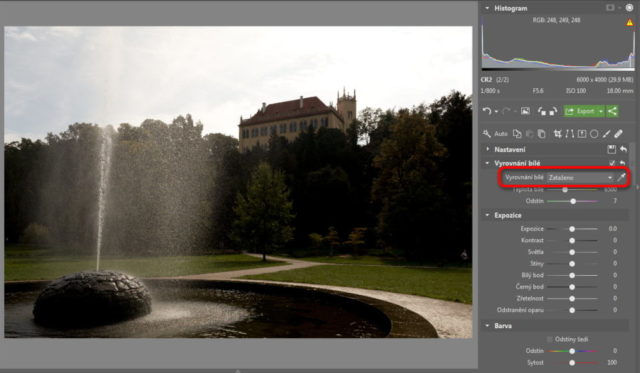Screen dimensions: 640x373
Task: Click the Expozice slider handle
Action: (572, 229)
